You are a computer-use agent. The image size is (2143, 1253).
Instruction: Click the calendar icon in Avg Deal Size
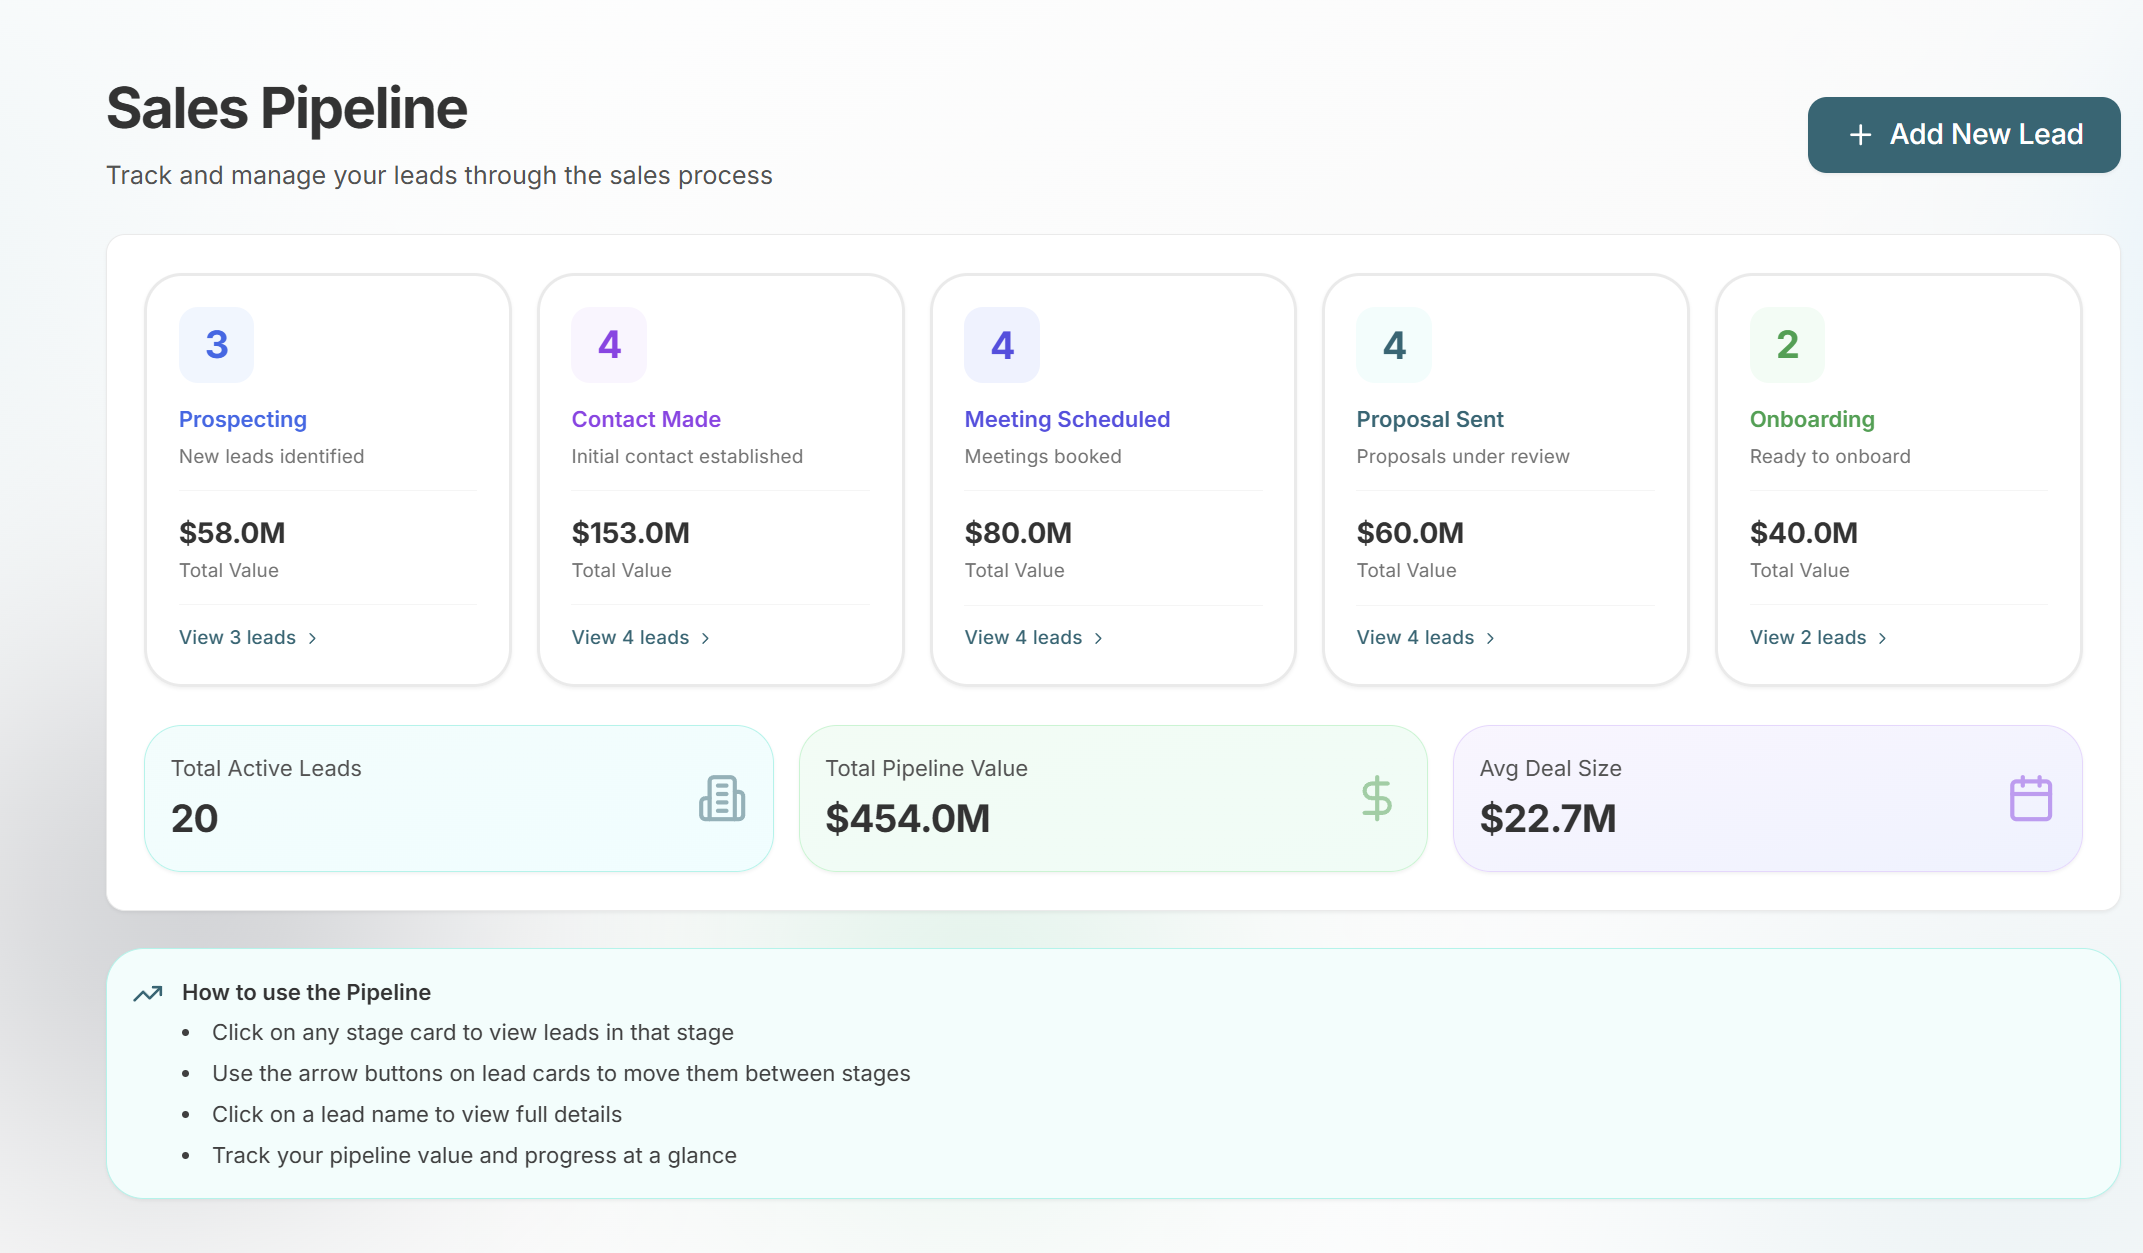(2030, 798)
